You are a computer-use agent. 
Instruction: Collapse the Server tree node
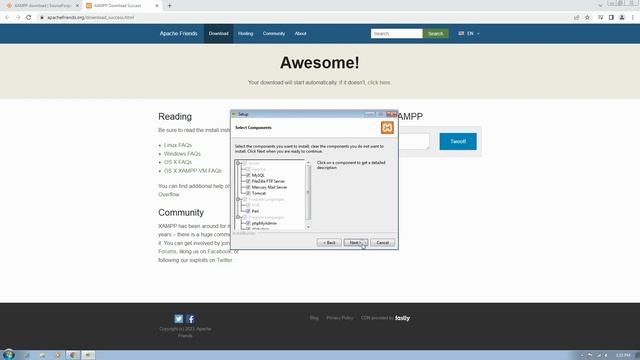tap(238, 163)
